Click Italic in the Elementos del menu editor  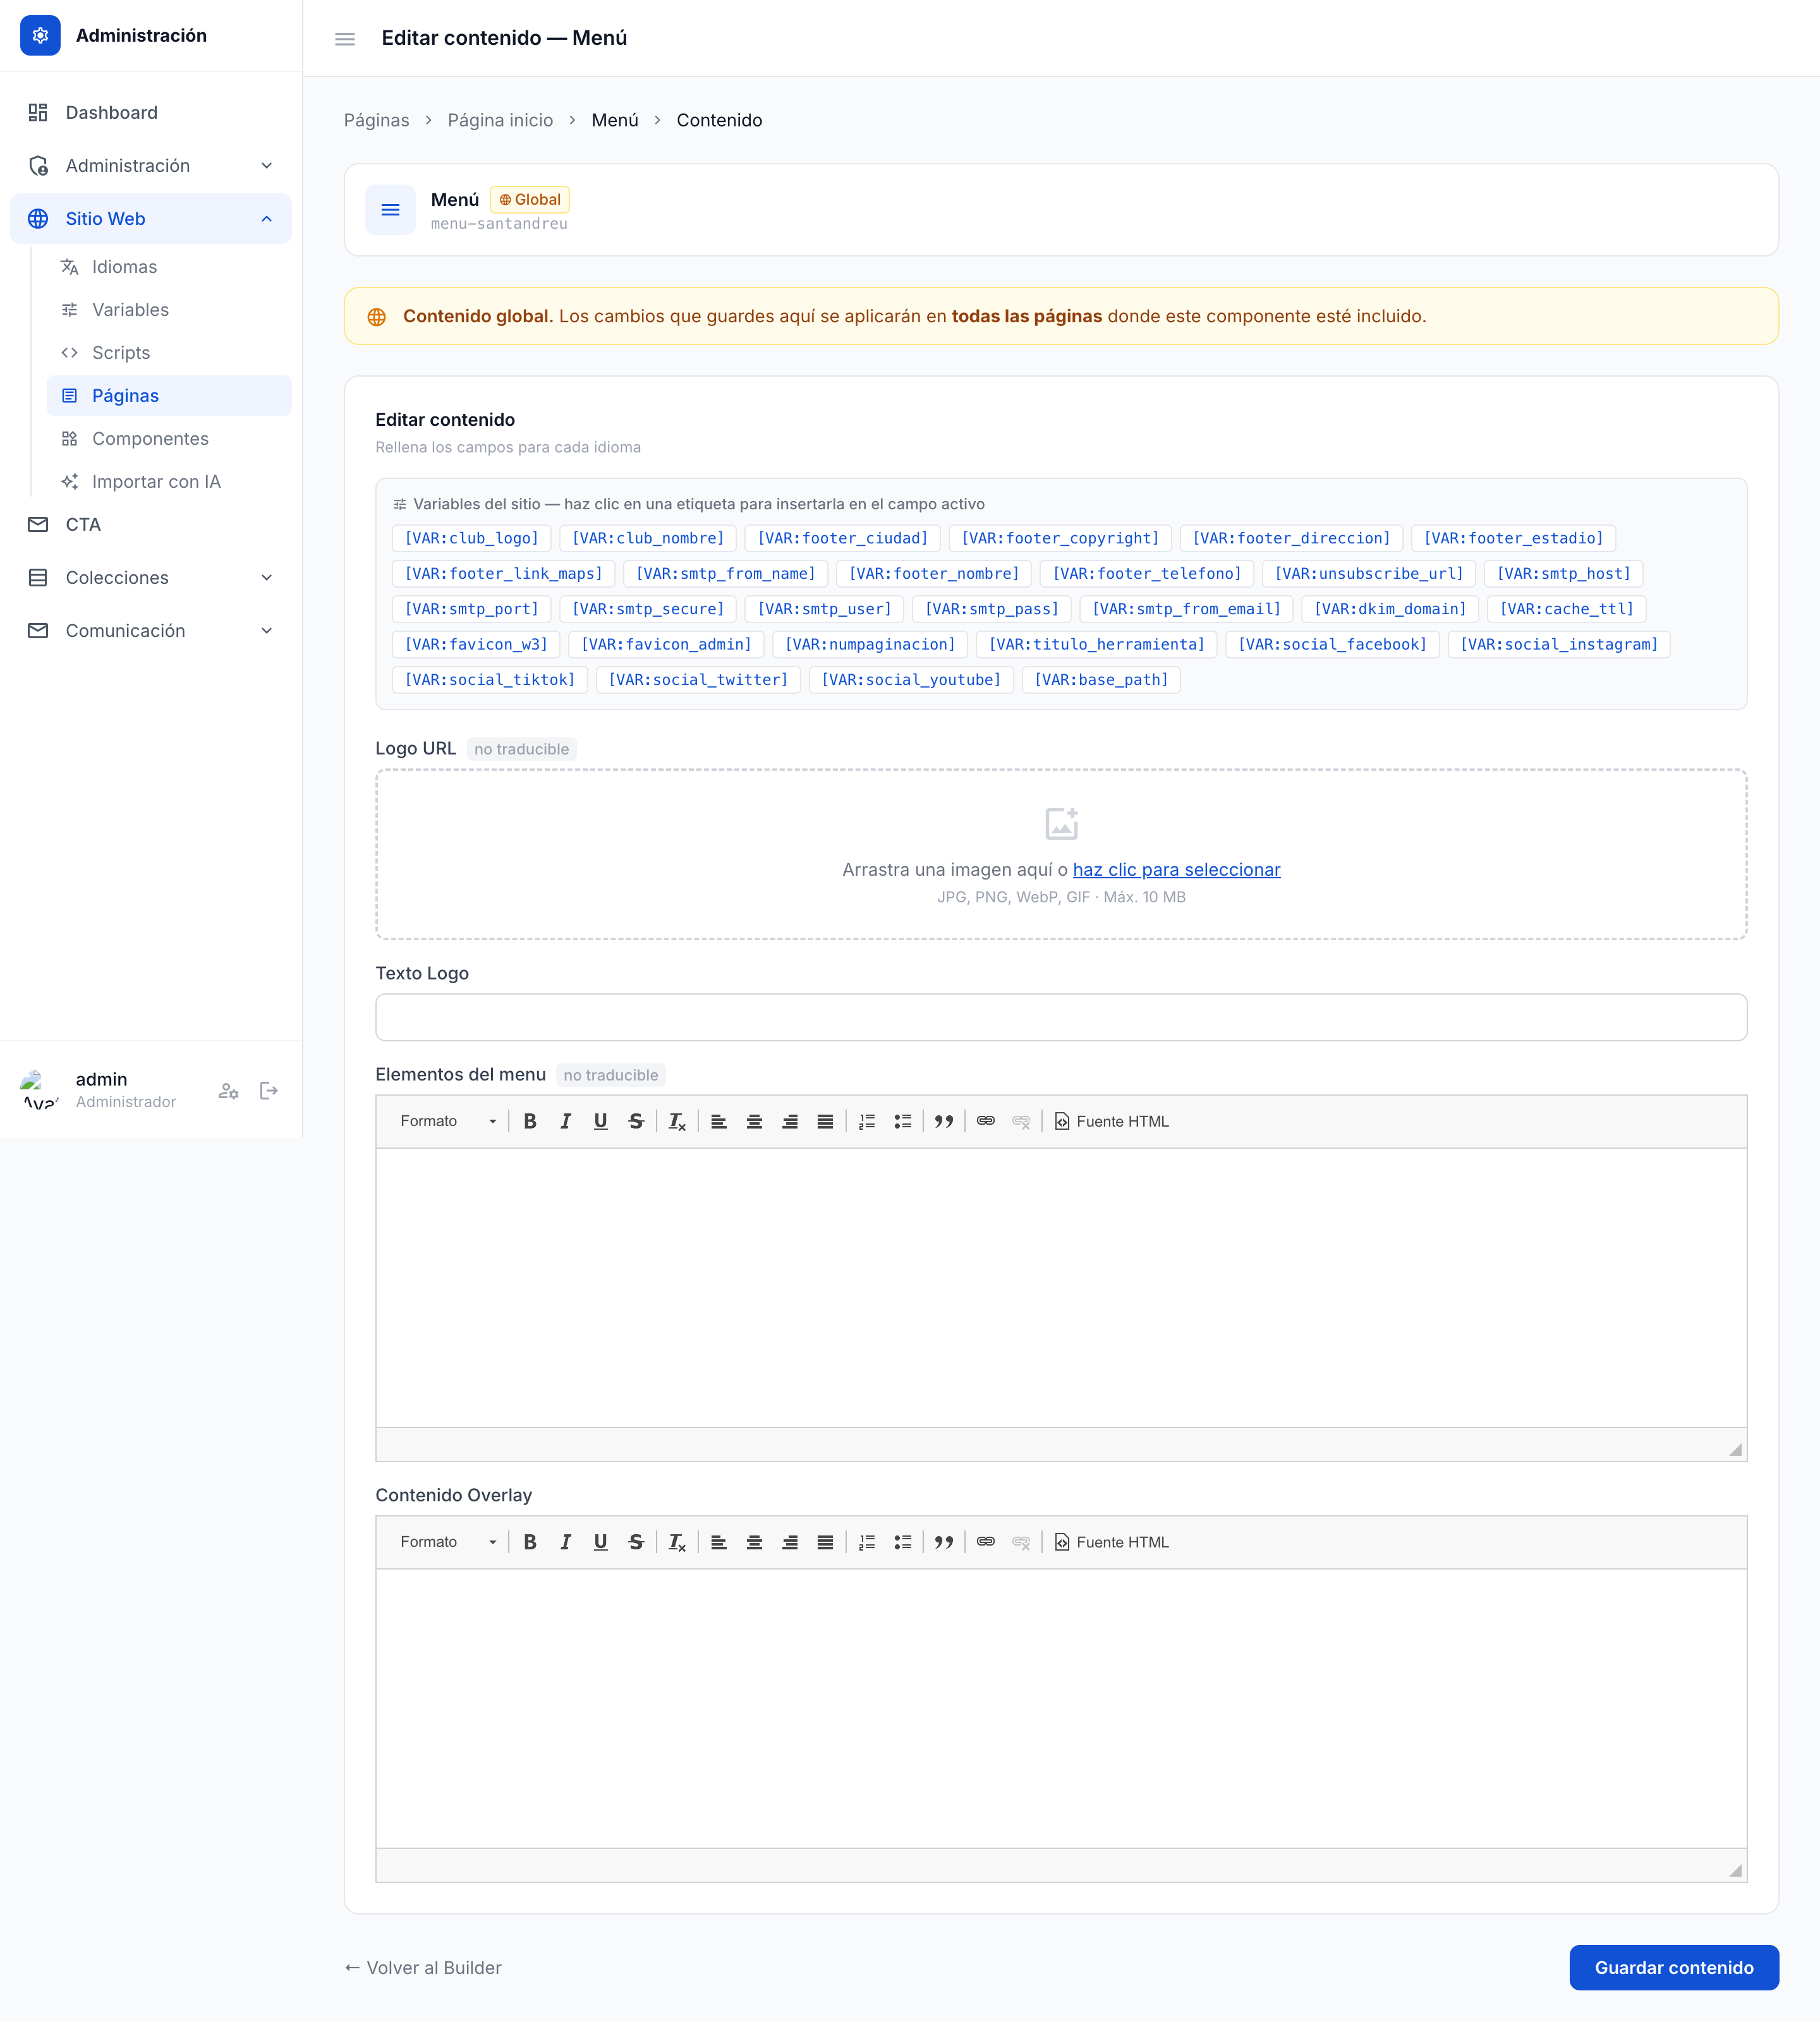pos(565,1121)
